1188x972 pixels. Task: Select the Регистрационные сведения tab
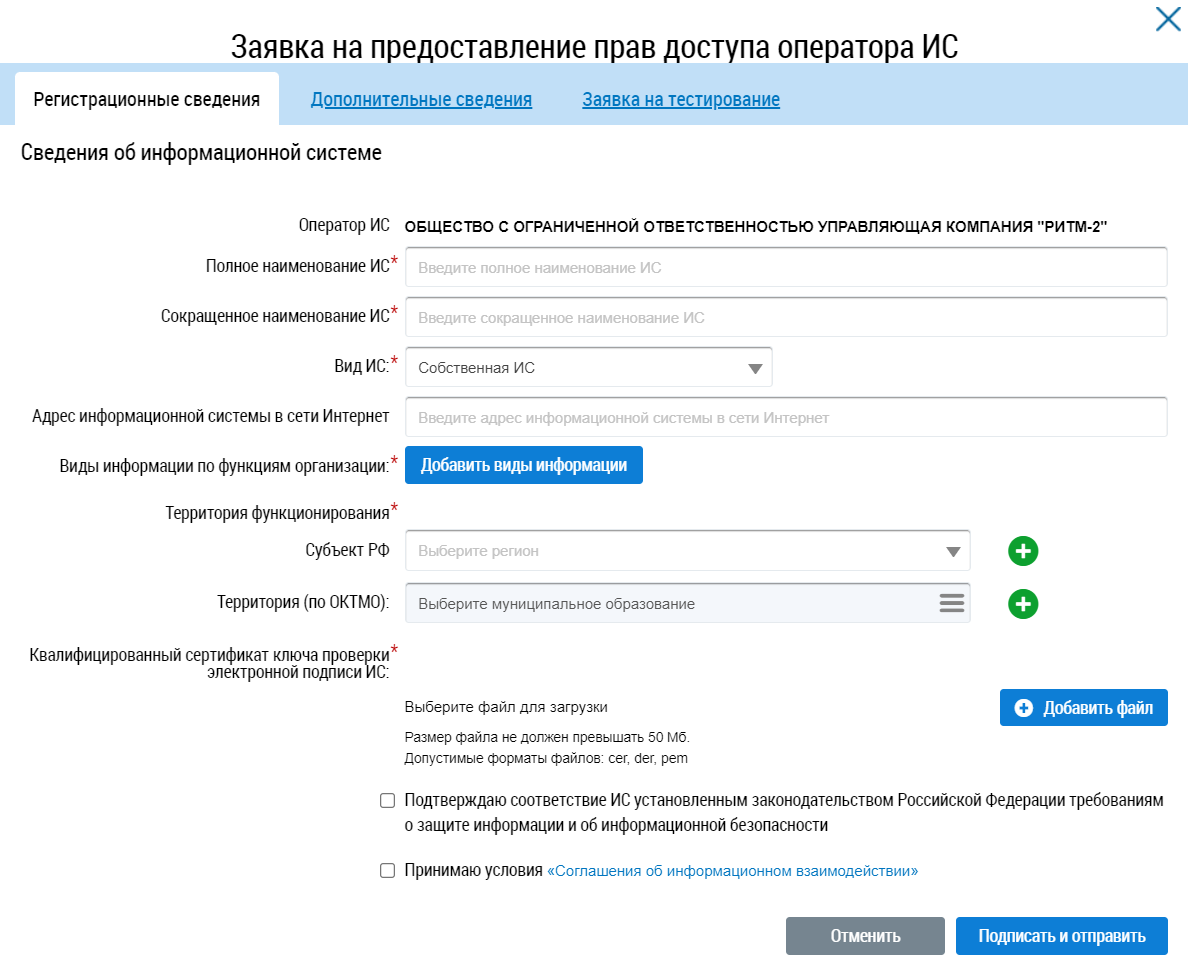[147, 100]
